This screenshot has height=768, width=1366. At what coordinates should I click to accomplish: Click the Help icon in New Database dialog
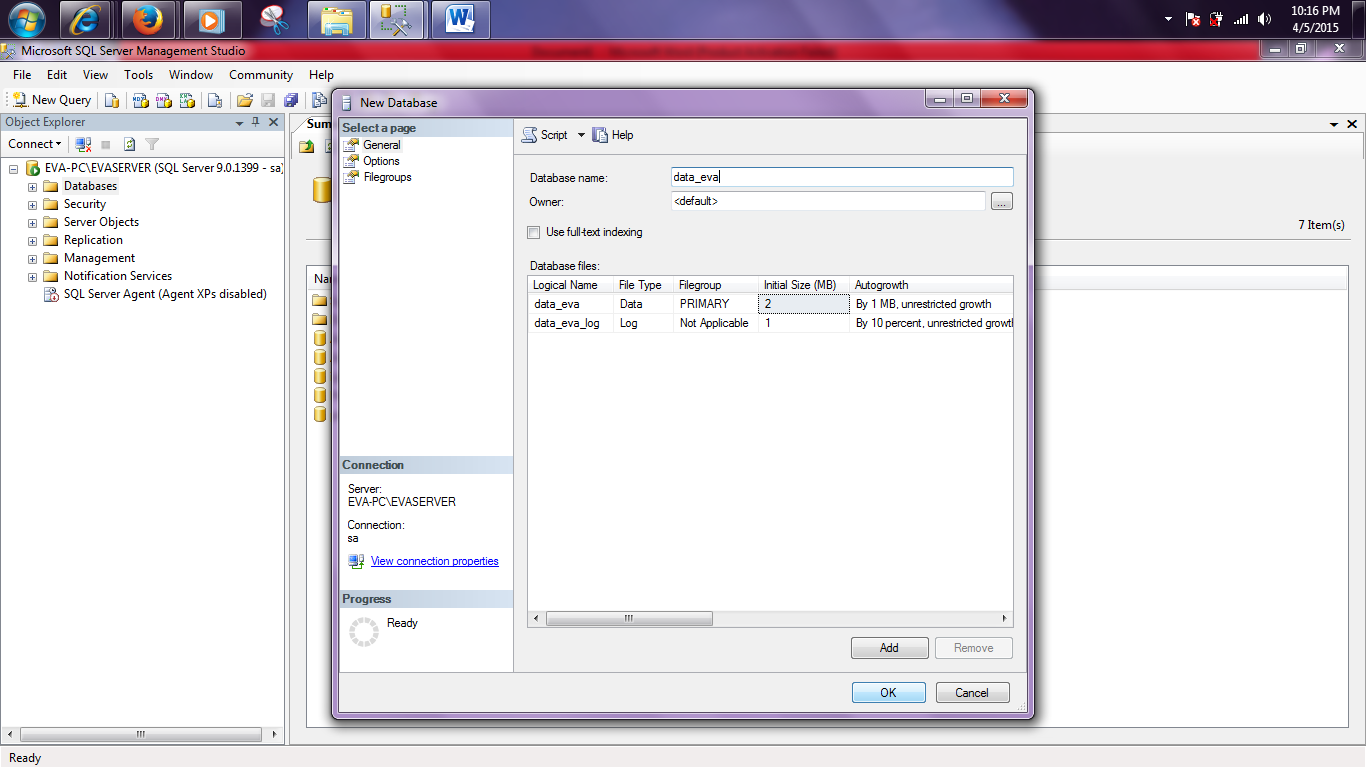coord(600,135)
